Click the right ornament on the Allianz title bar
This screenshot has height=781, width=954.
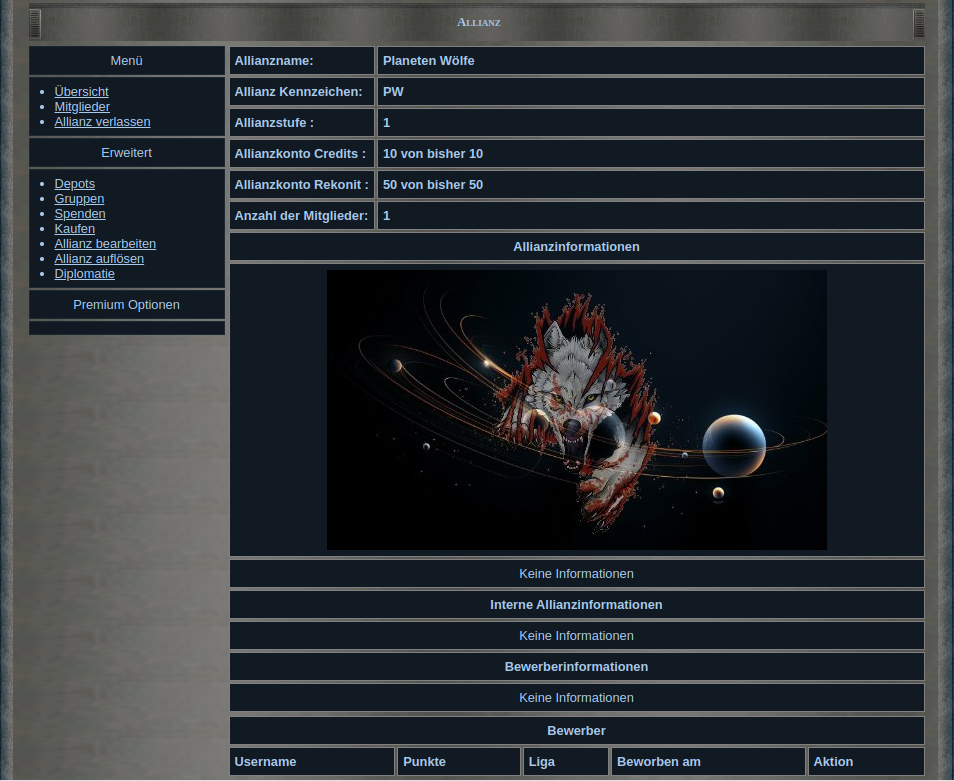point(919,23)
